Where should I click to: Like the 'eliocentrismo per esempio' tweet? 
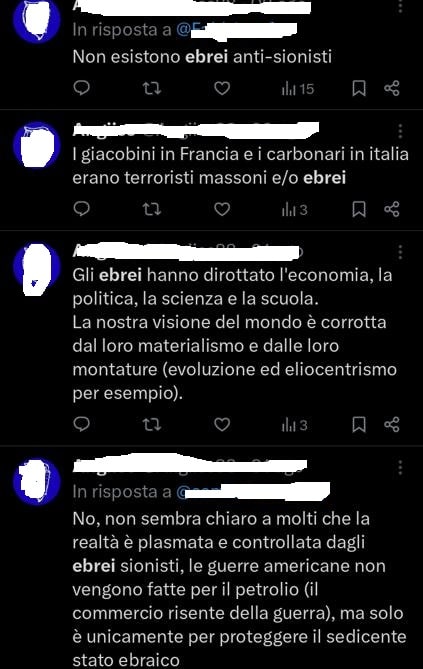point(222,424)
